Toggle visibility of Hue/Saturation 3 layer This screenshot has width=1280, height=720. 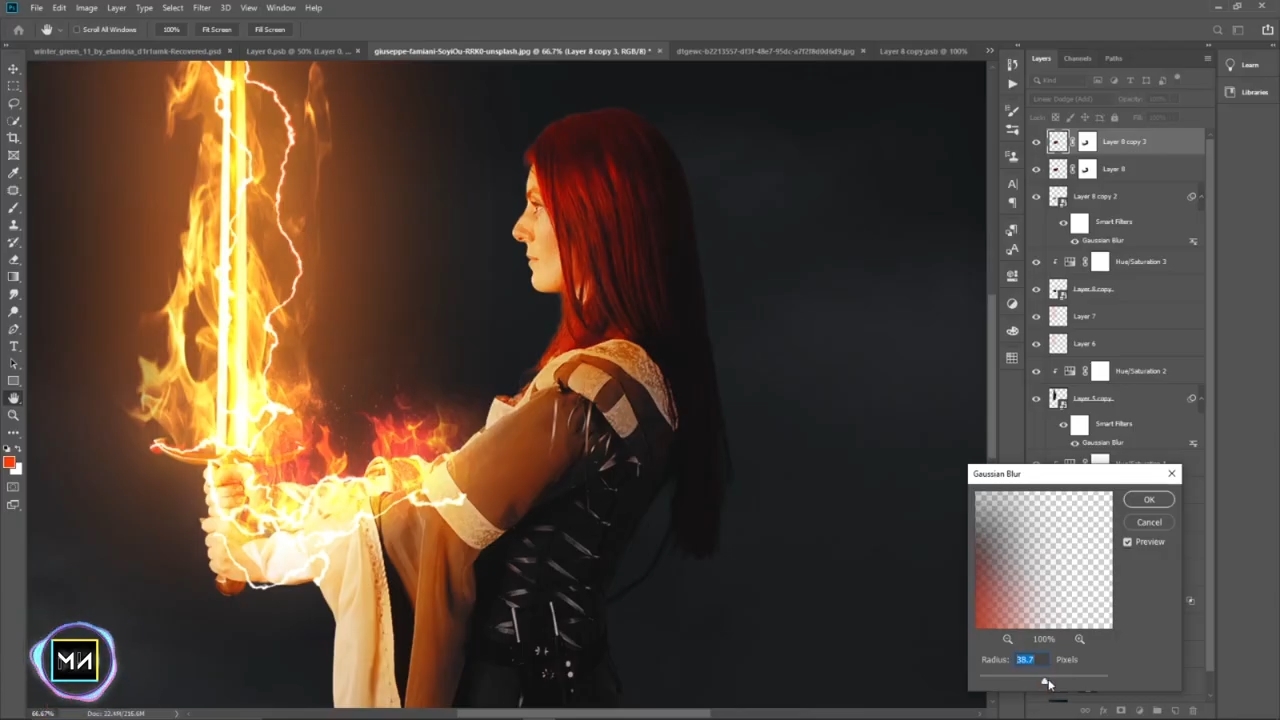click(1036, 262)
